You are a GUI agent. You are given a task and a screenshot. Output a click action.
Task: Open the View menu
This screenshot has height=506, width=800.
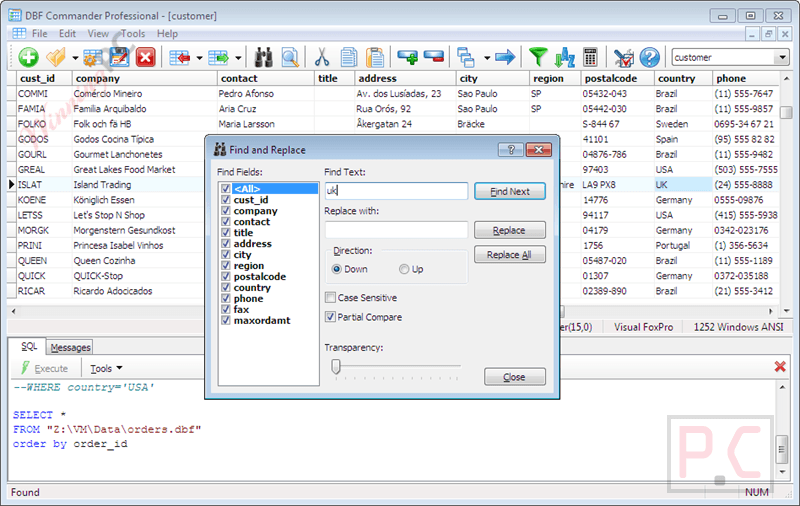98,34
